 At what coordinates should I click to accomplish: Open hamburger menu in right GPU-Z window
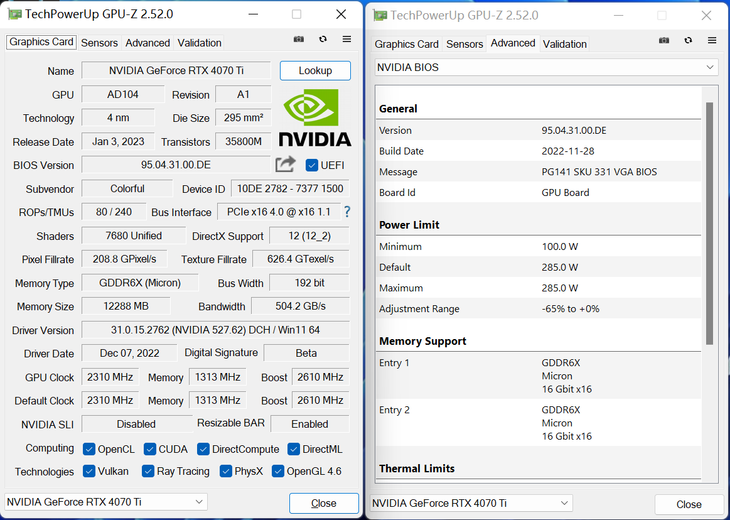[712, 41]
